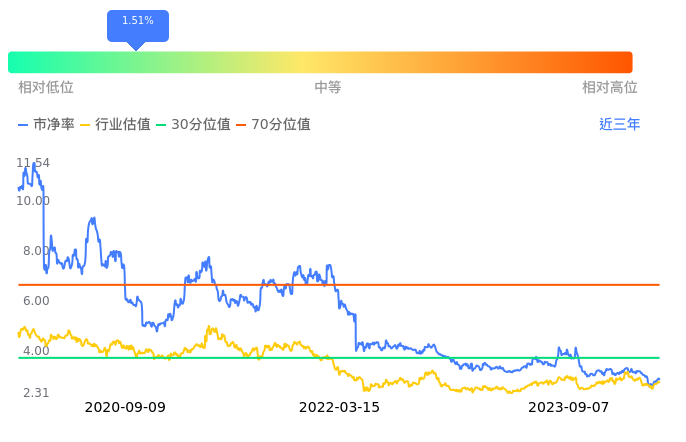The width and height of the screenshot is (686, 442).
Task: Toggle the 市净率 legend text label
Action: coord(54,125)
